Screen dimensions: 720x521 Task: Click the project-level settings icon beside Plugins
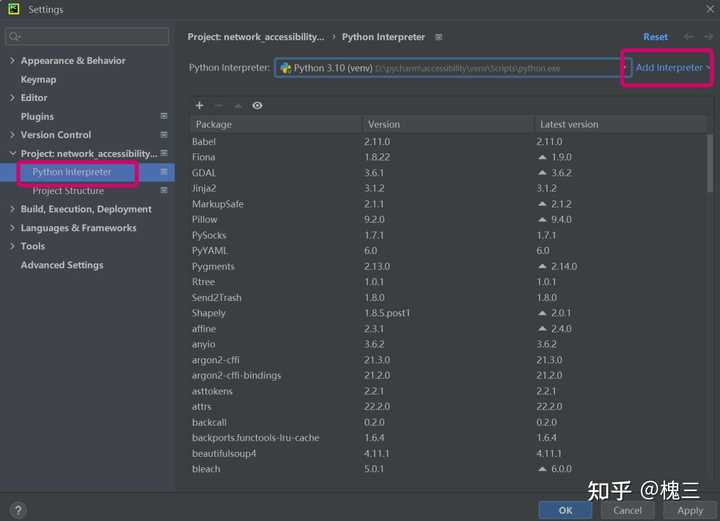(x=164, y=116)
